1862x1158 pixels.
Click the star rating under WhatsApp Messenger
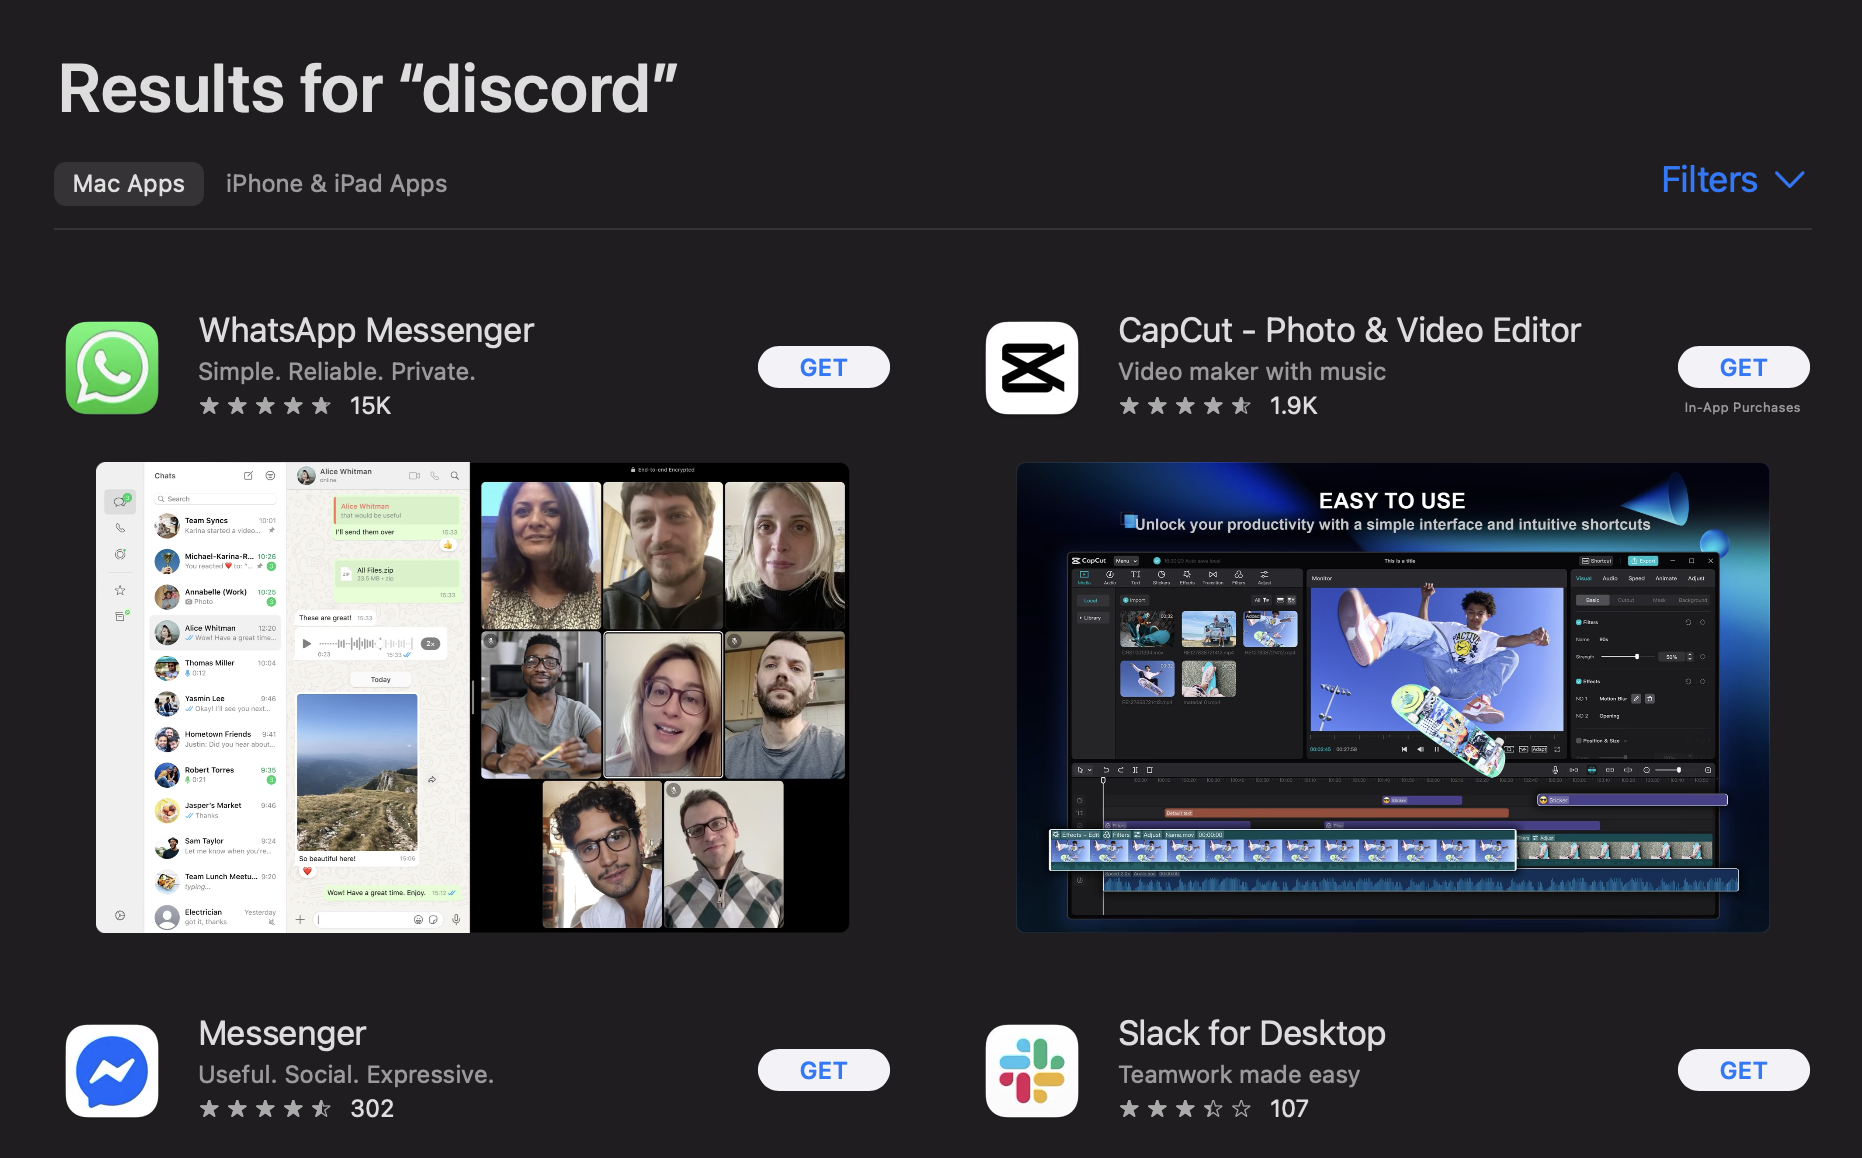pyautogui.click(x=265, y=406)
